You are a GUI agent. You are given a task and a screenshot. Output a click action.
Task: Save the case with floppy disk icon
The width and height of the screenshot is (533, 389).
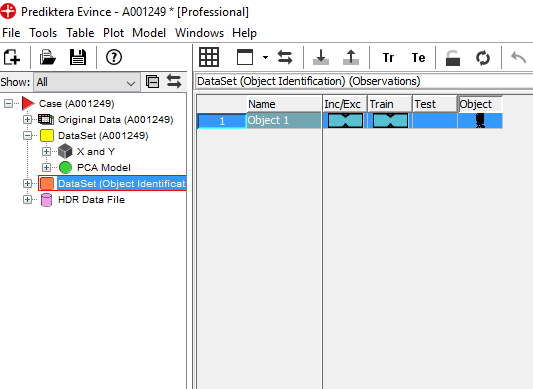(78, 57)
